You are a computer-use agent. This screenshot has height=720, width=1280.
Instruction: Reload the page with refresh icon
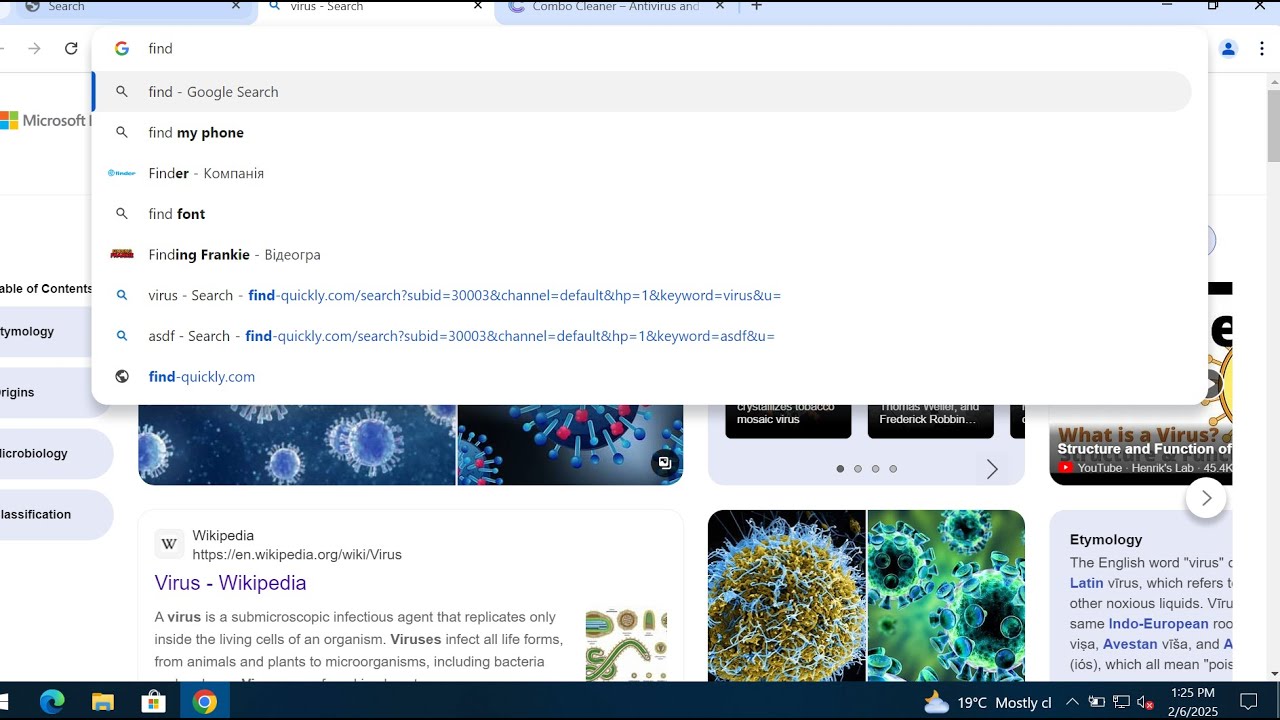[x=71, y=48]
